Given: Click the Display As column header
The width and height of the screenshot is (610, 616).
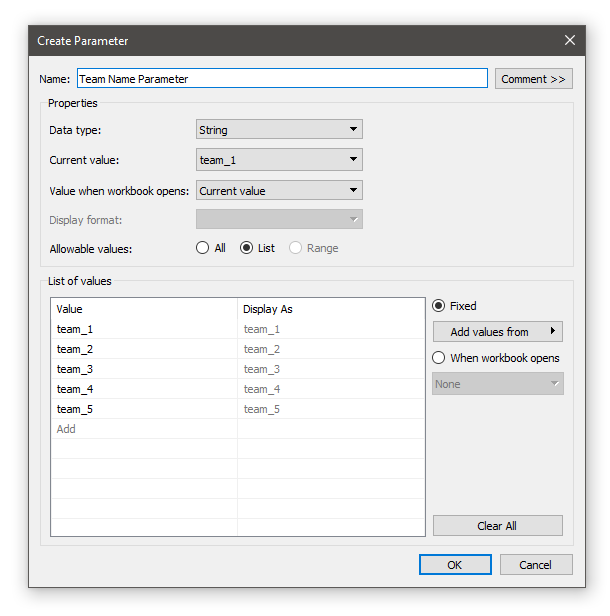Looking at the screenshot, I should point(331,309).
